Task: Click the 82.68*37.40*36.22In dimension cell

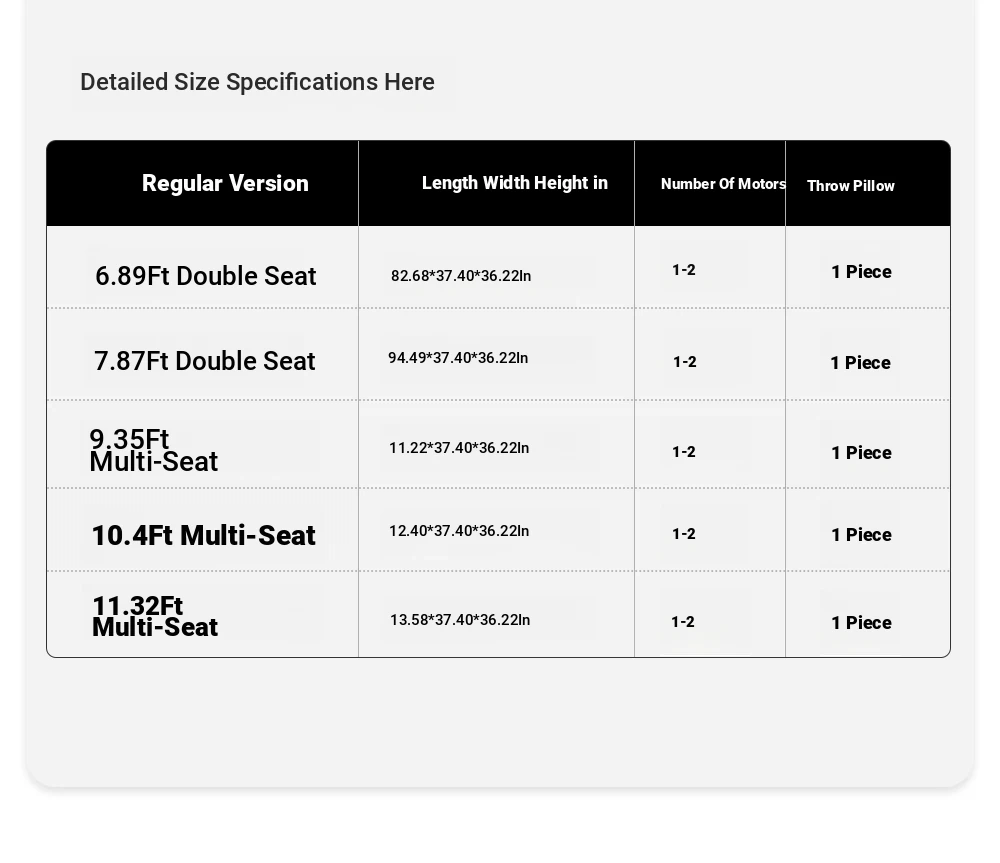Action: click(461, 276)
